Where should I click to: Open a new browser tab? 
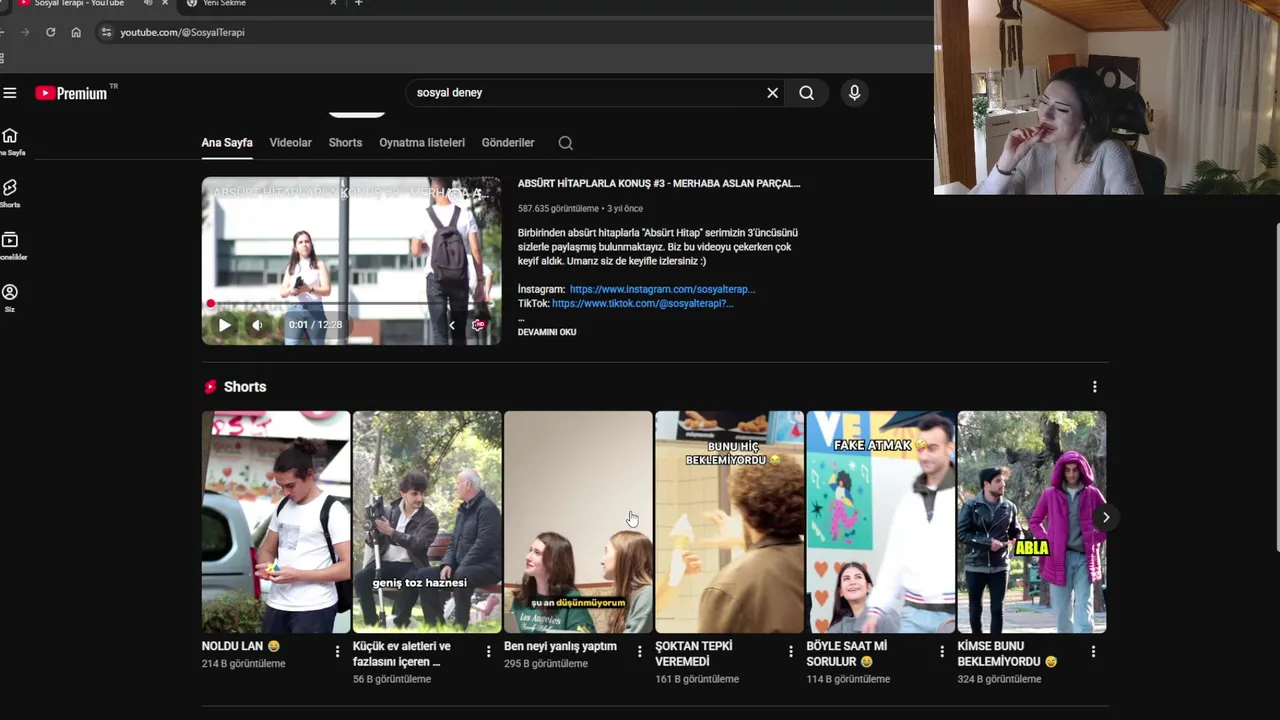[359, 3]
